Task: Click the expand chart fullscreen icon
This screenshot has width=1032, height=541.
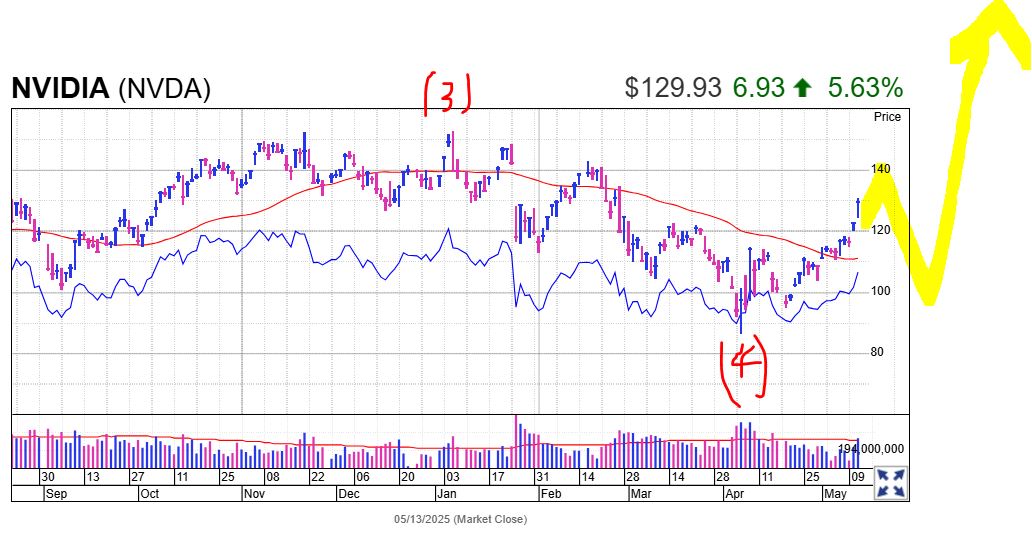Action: (890, 483)
